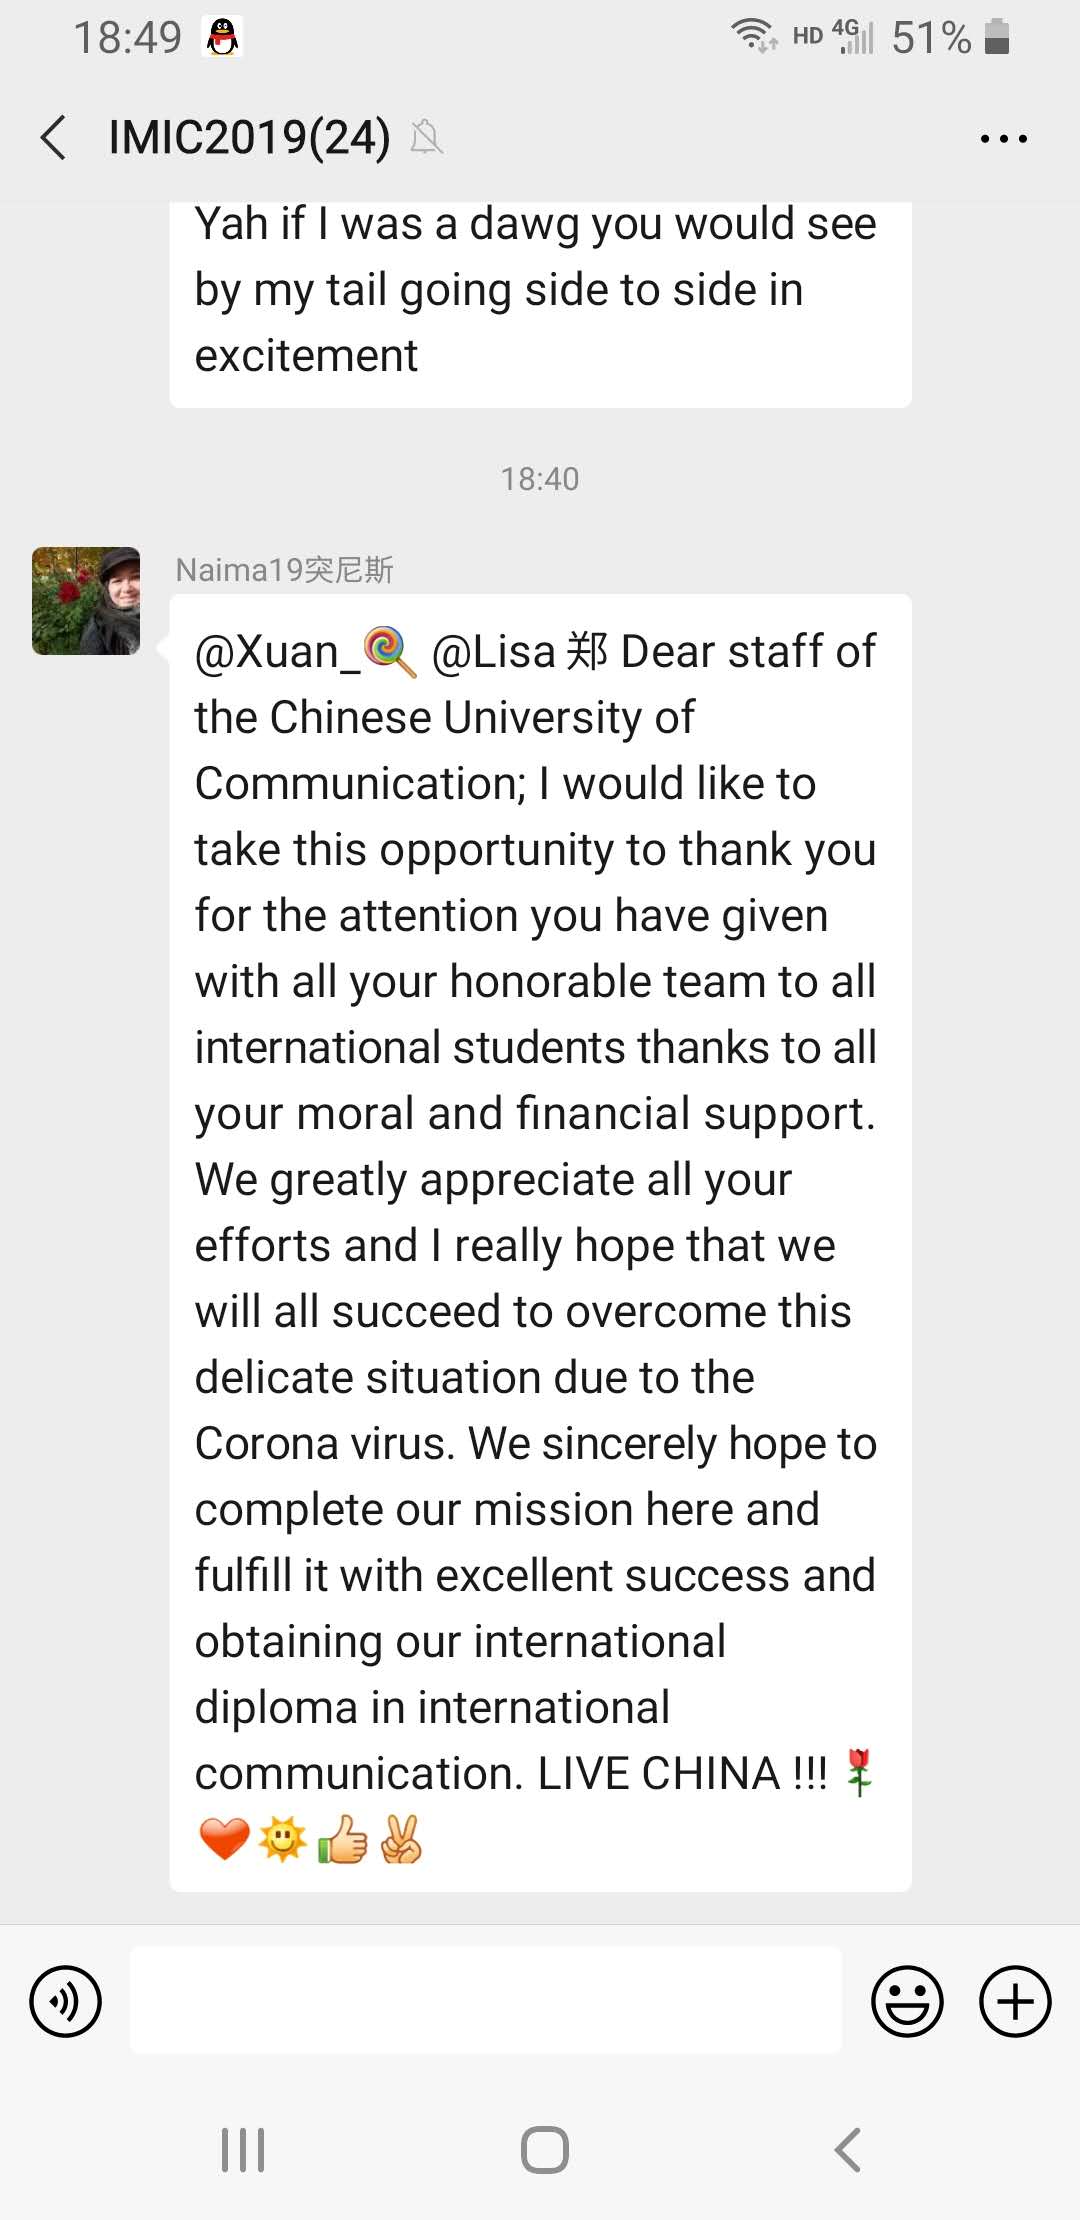The height and width of the screenshot is (2220, 1080).
Task: Tap the back arrow beside IMIC2019
Action: click(x=54, y=138)
